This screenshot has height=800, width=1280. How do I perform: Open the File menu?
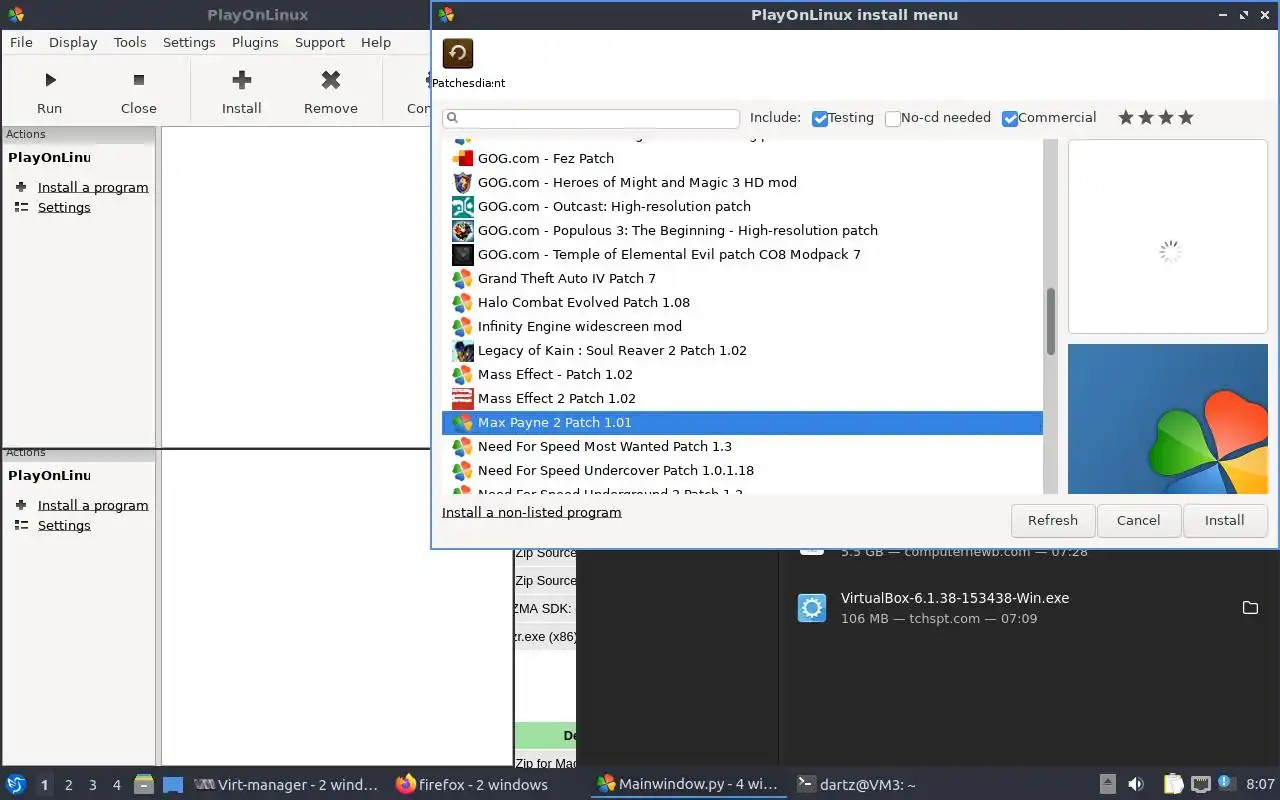click(x=21, y=42)
